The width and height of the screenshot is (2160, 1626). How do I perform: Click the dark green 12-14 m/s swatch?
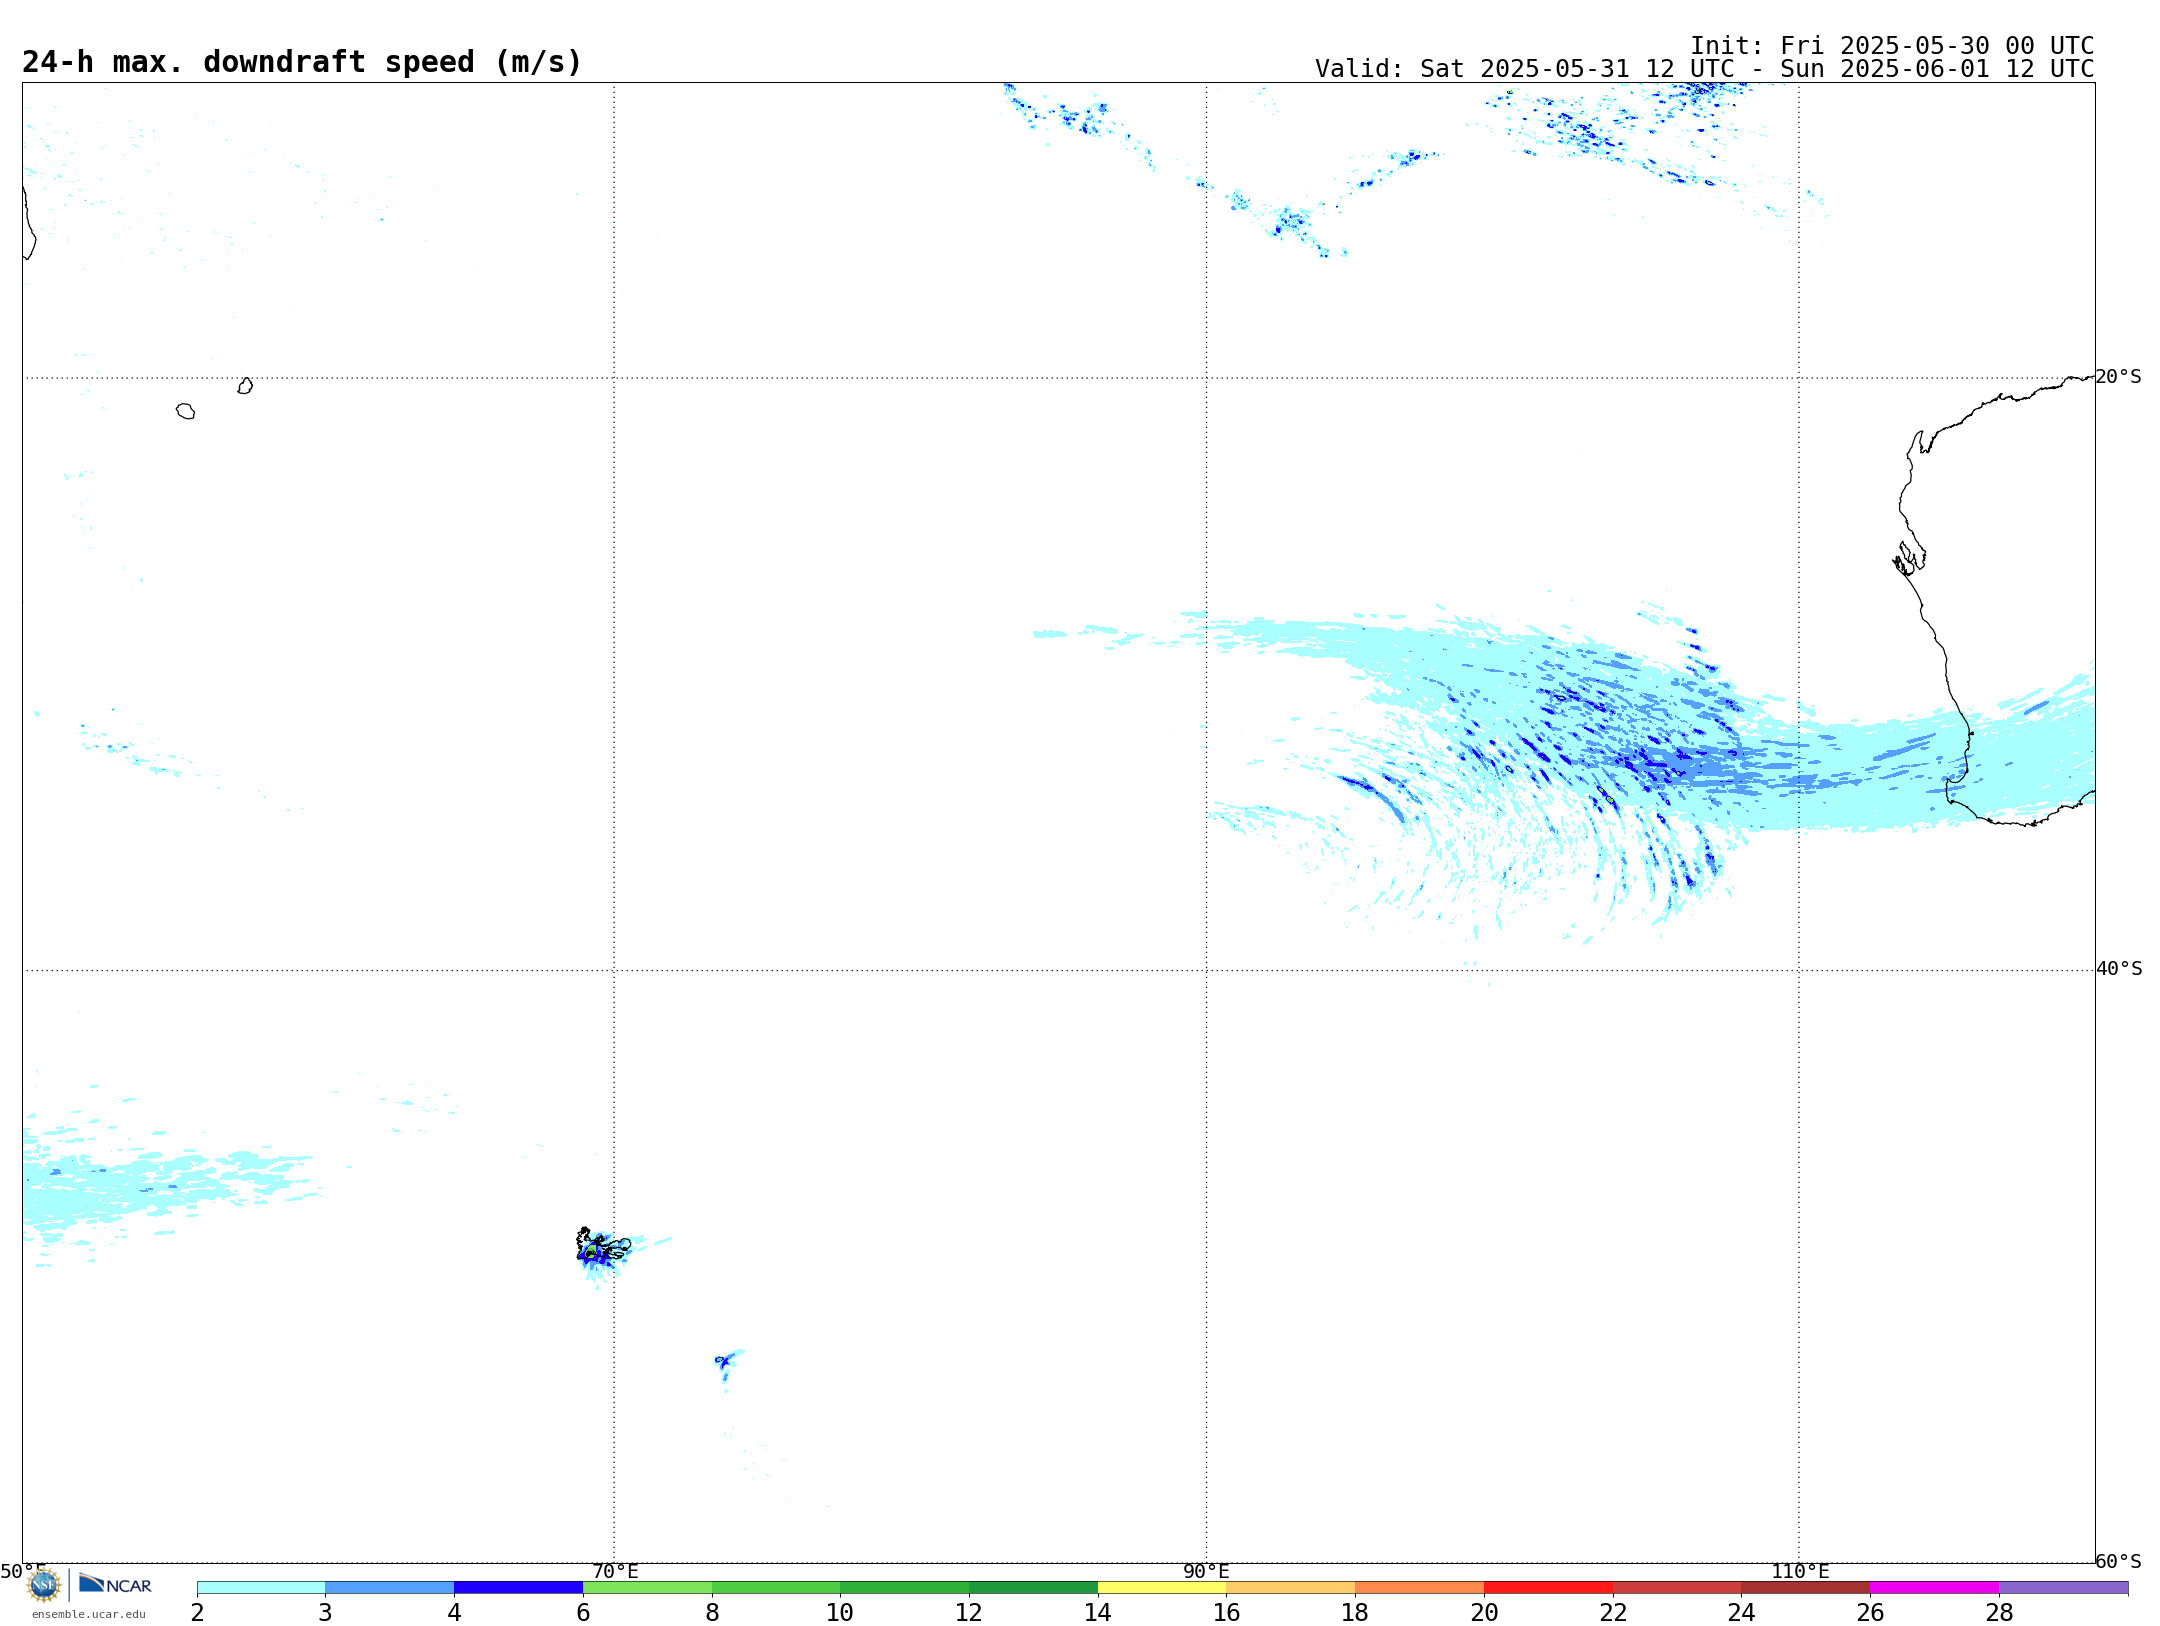(x=1033, y=1587)
